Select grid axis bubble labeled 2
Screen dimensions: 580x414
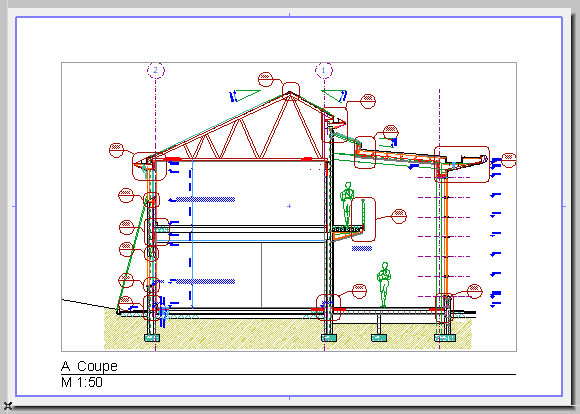coord(156,70)
